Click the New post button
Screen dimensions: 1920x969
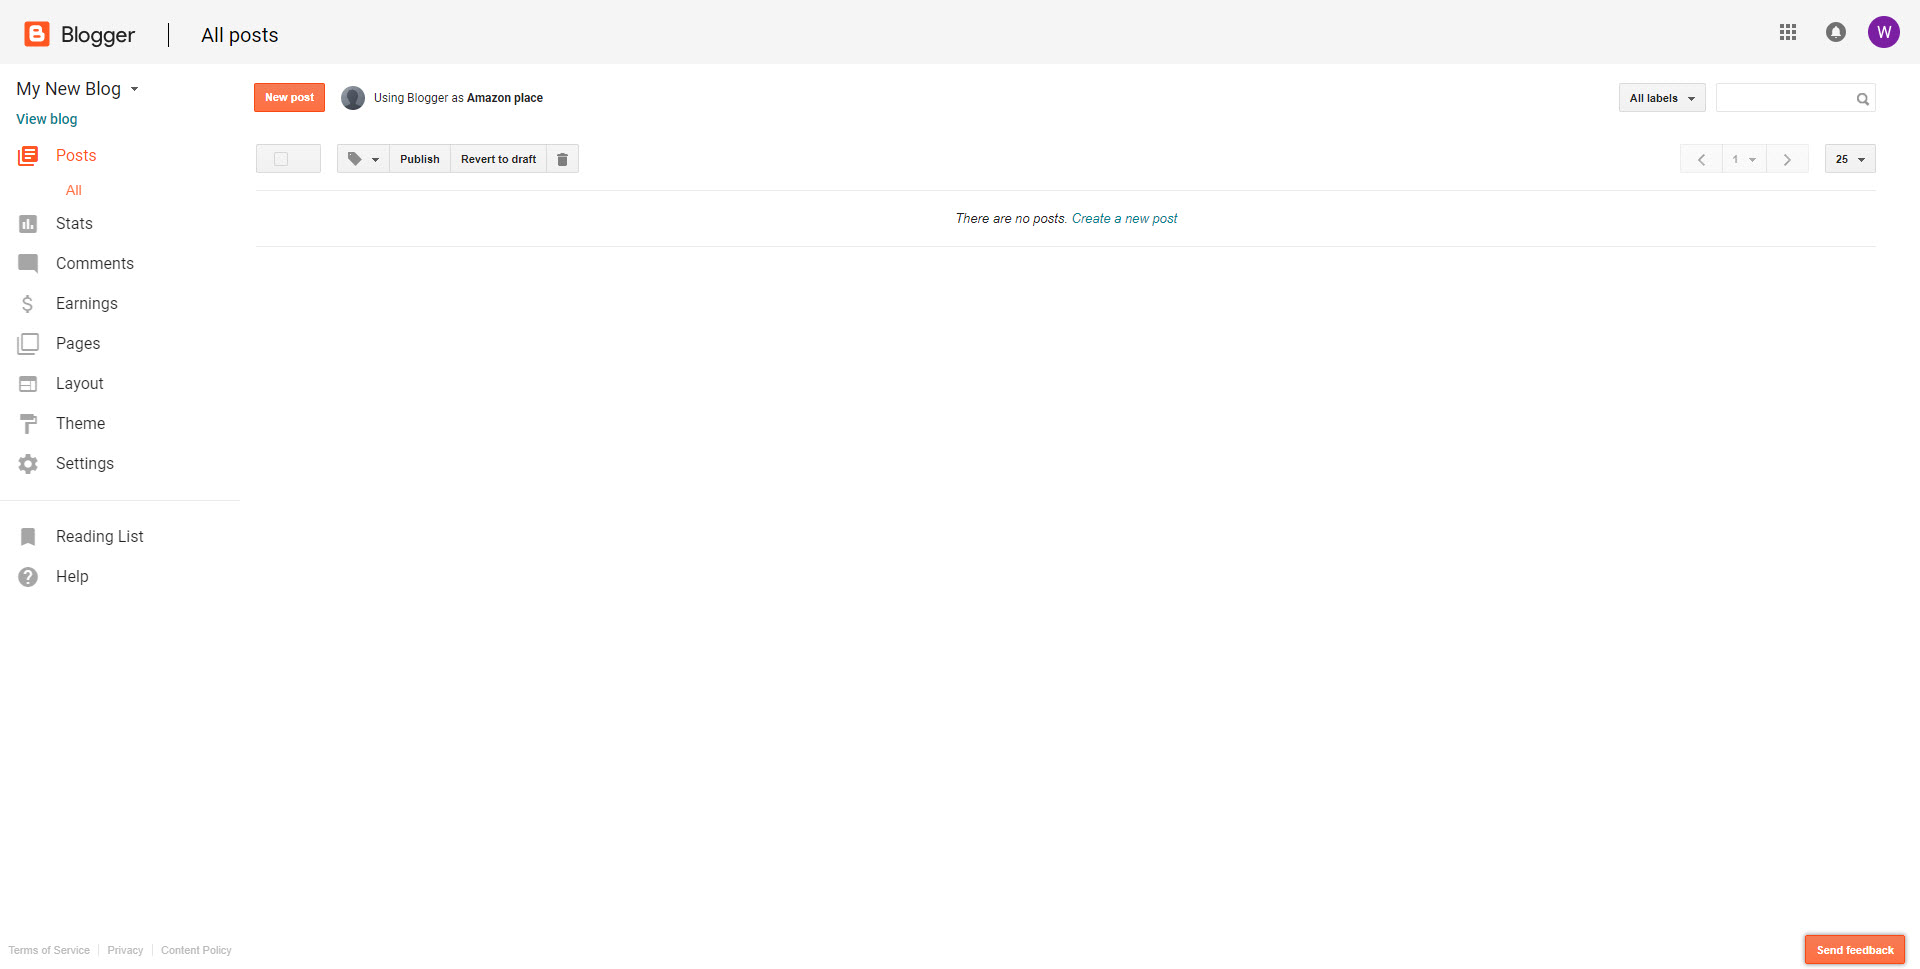pyautogui.click(x=289, y=98)
